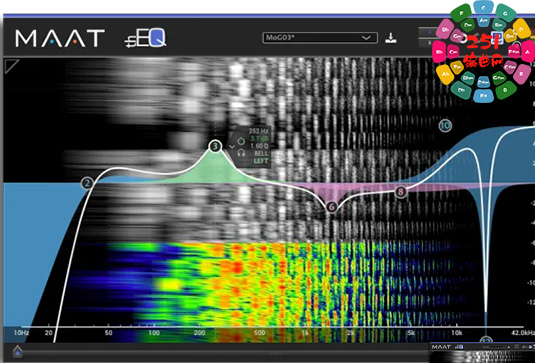Select EQ band node 3

[x=215, y=146]
